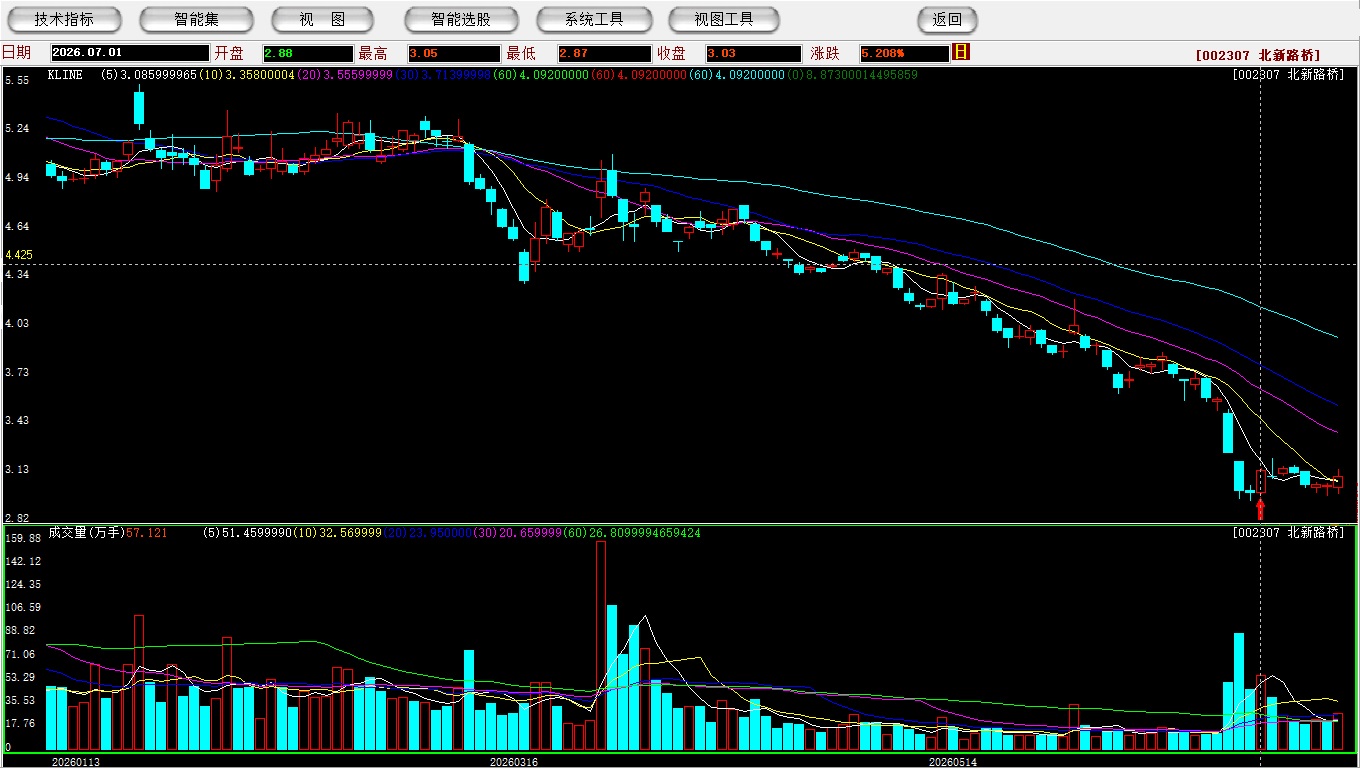The width and height of the screenshot is (1360, 768).
Task: Click the 最低 value 2.87
Action: 605,53
